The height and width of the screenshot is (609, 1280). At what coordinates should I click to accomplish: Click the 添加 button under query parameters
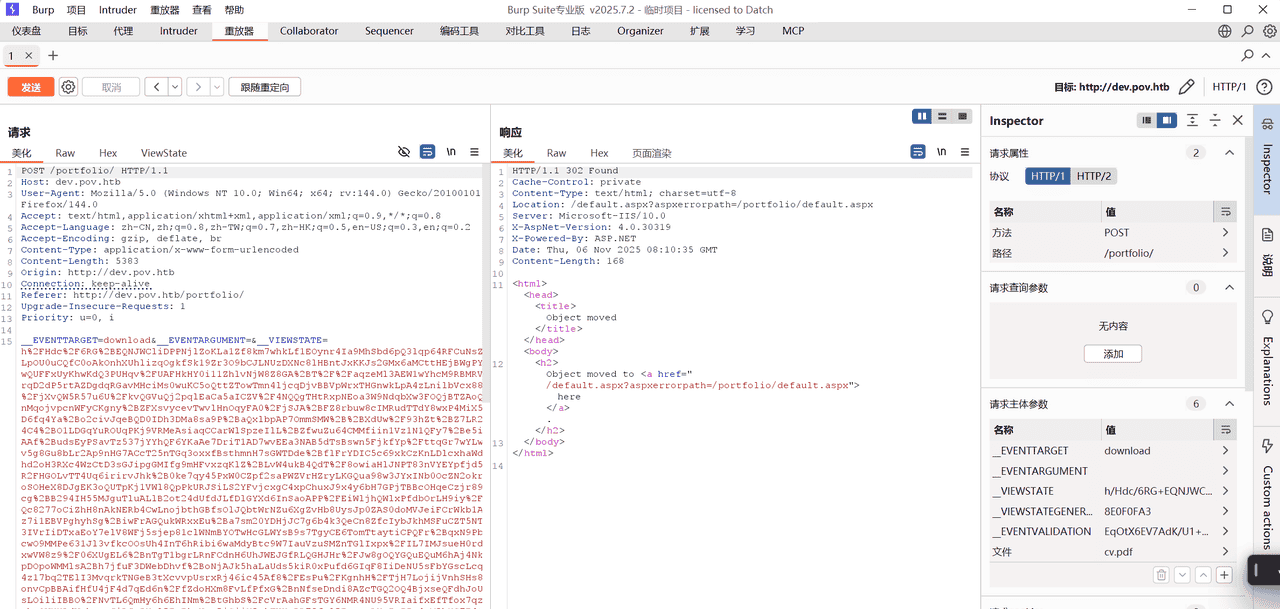pyautogui.click(x=1113, y=353)
